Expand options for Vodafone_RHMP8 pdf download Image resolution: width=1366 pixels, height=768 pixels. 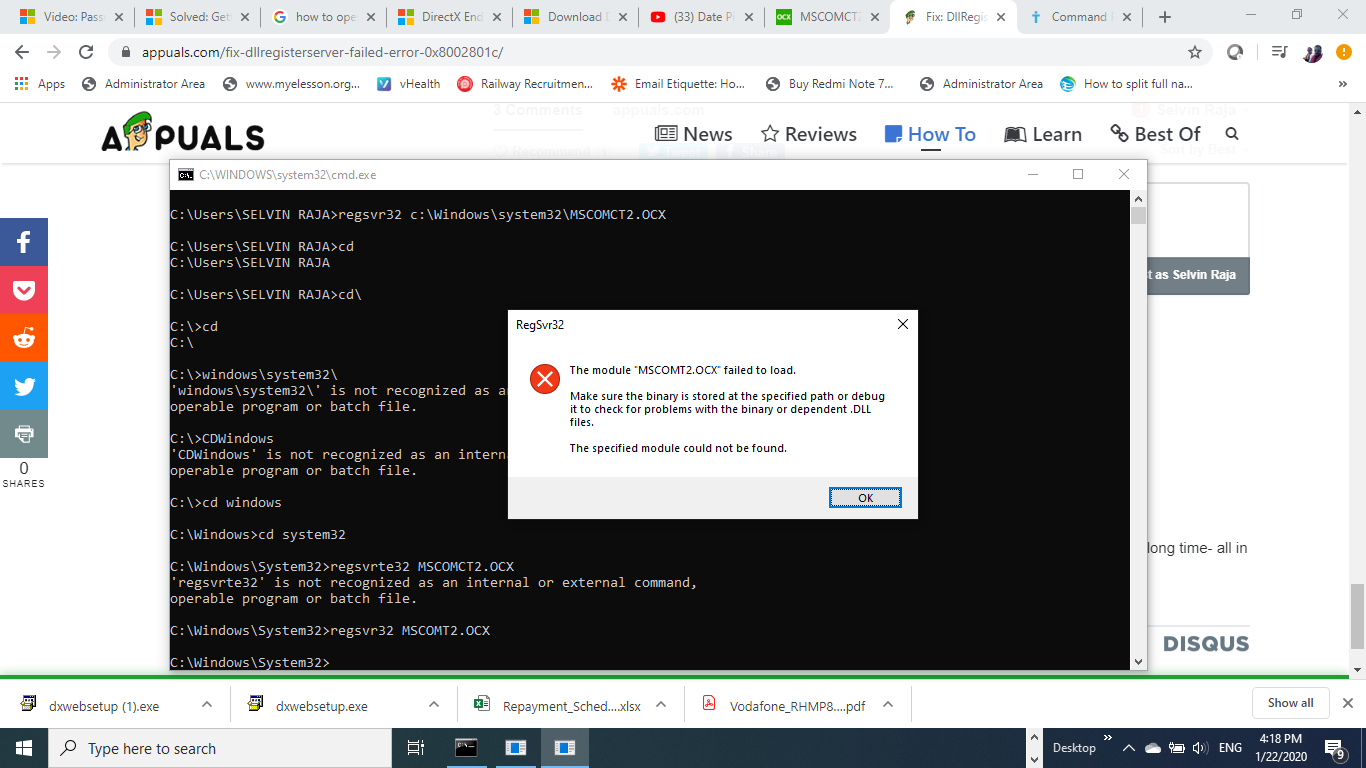pyautogui.click(x=885, y=705)
